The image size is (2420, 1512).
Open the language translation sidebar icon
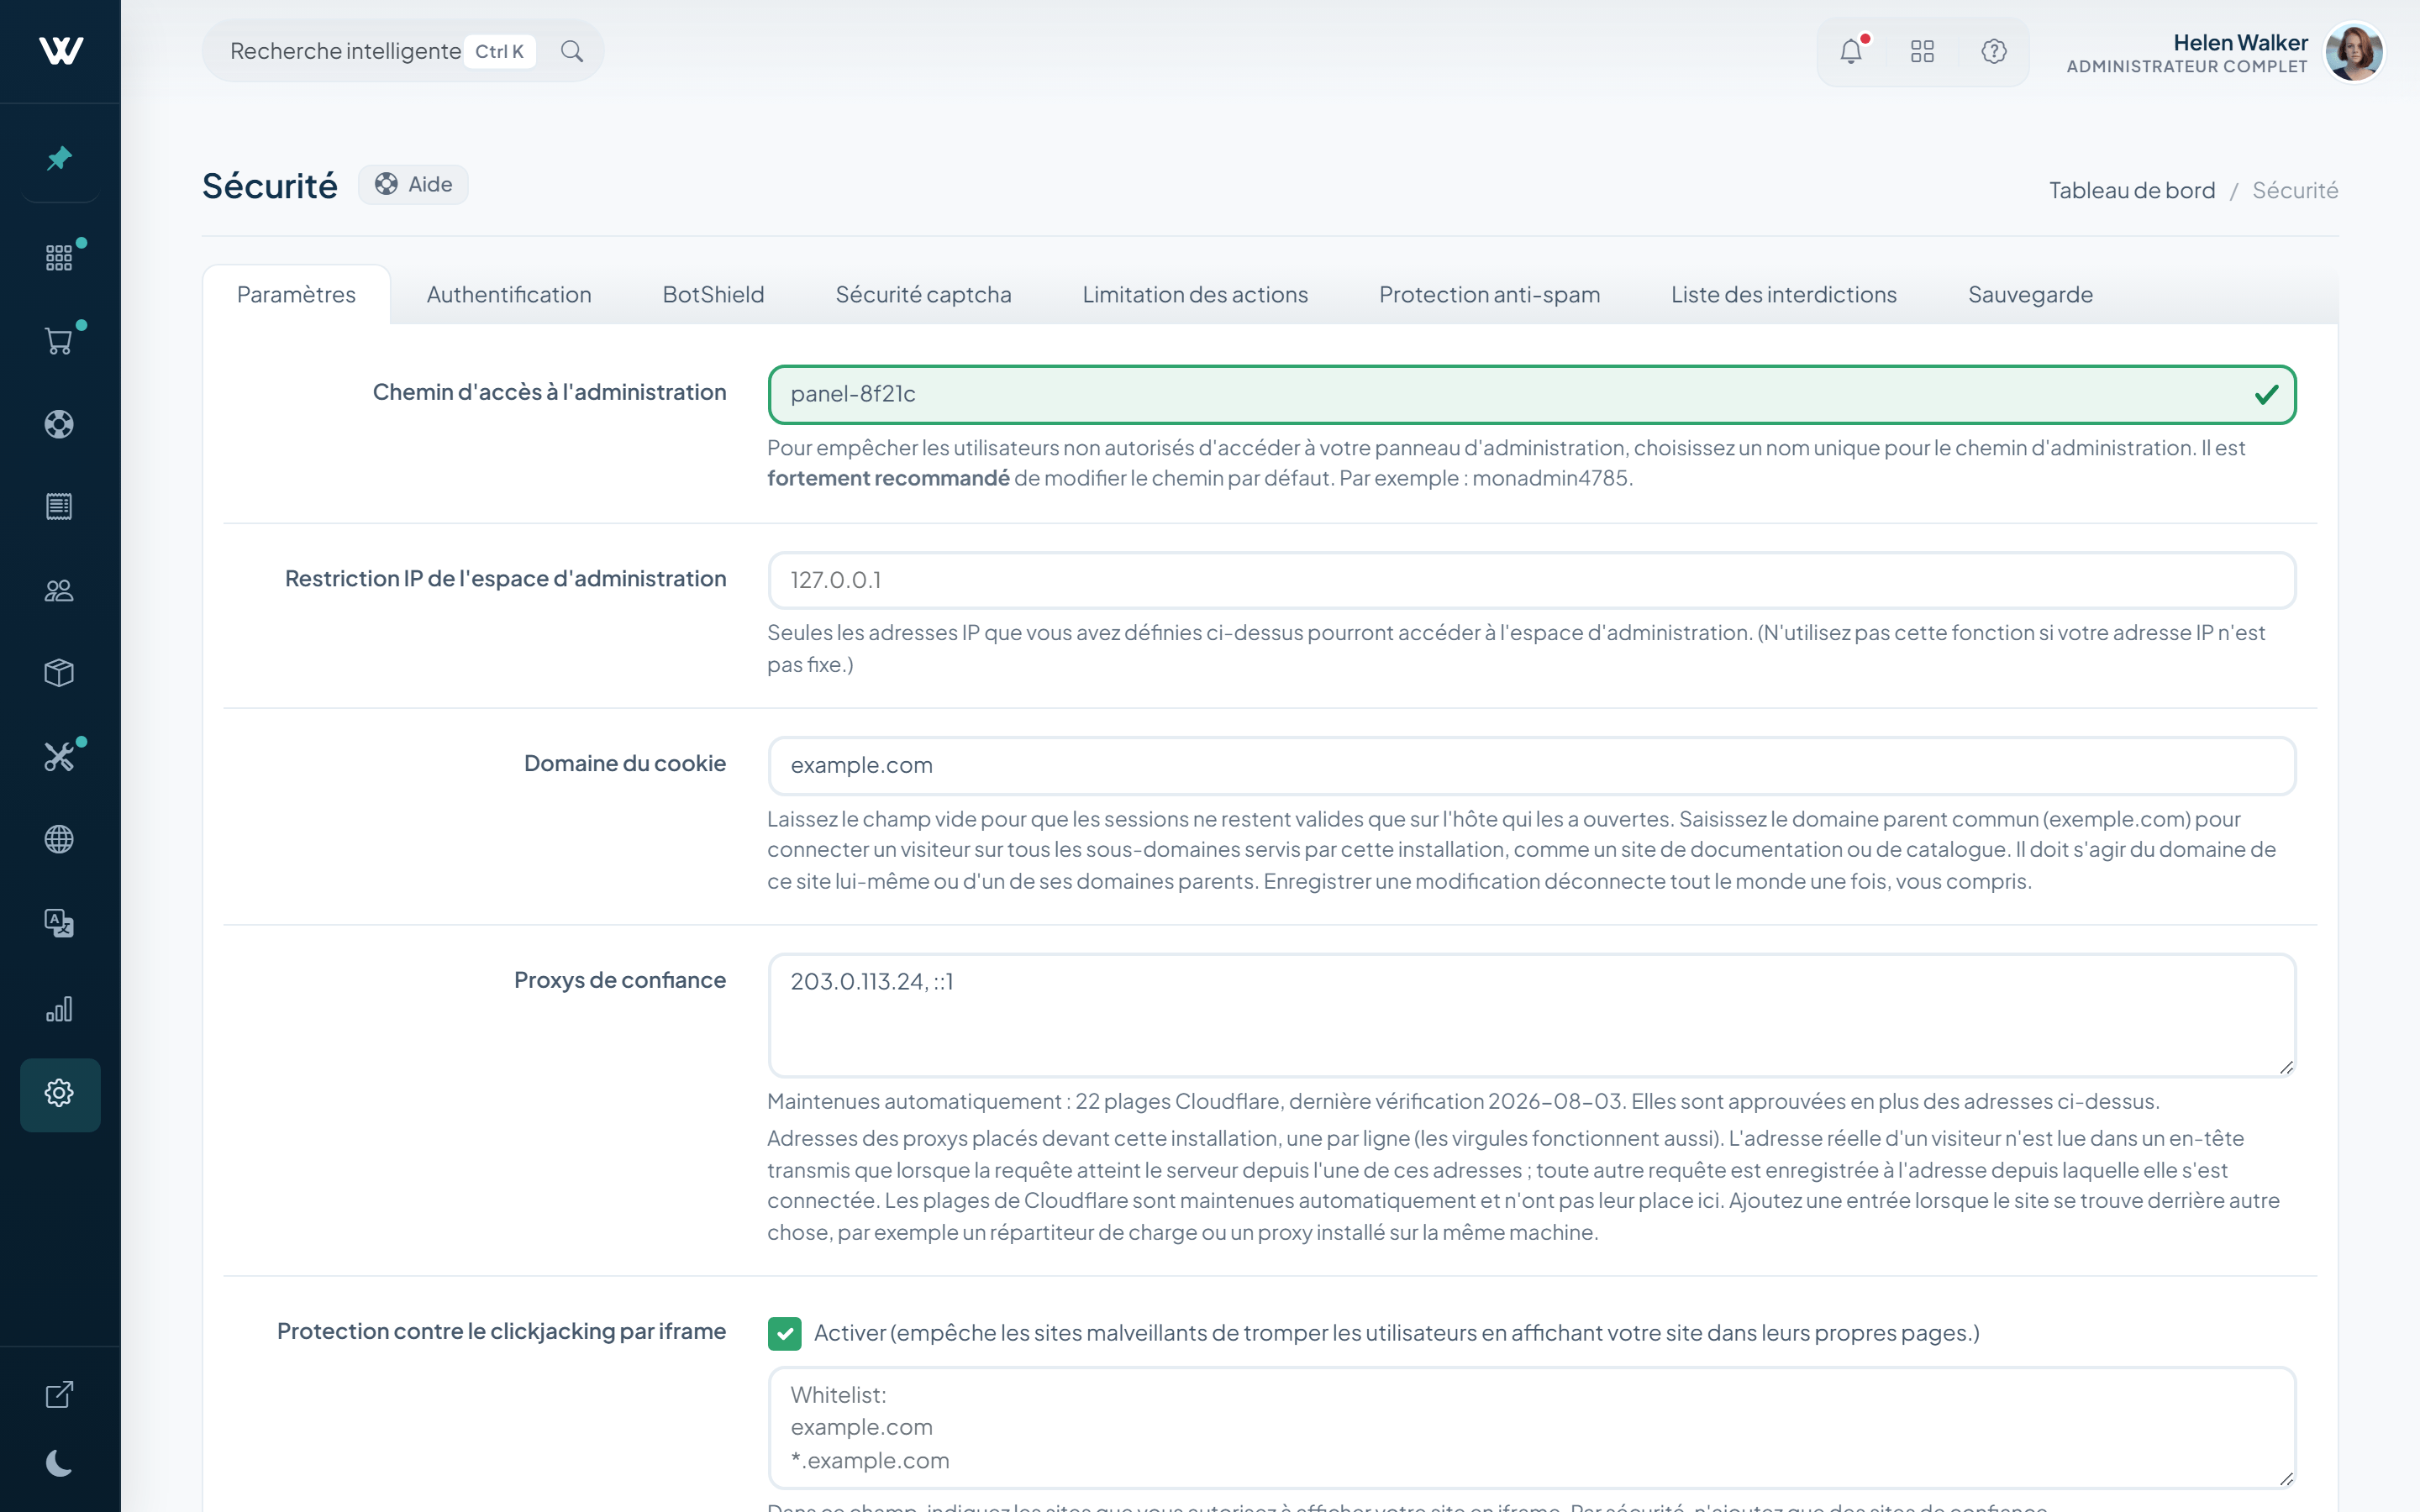coord(60,922)
